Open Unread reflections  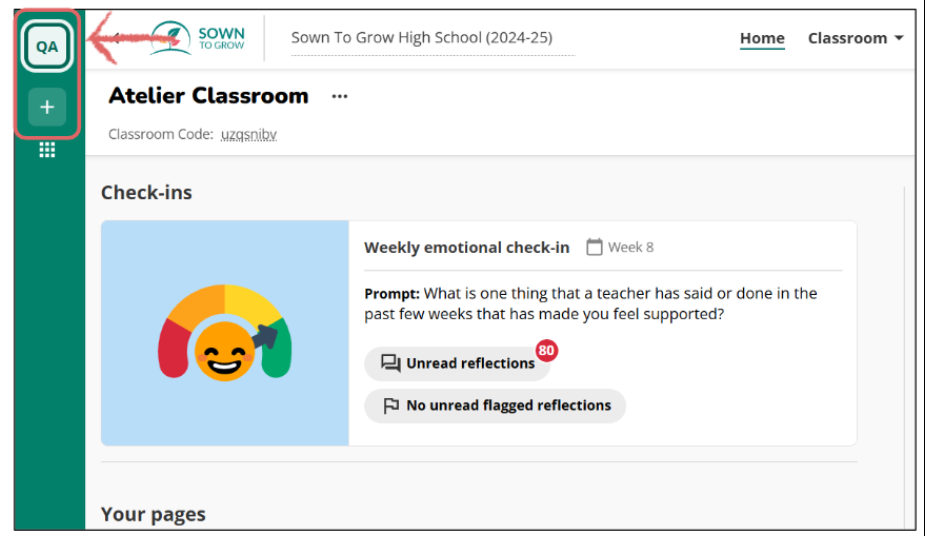tap(469, 364)
